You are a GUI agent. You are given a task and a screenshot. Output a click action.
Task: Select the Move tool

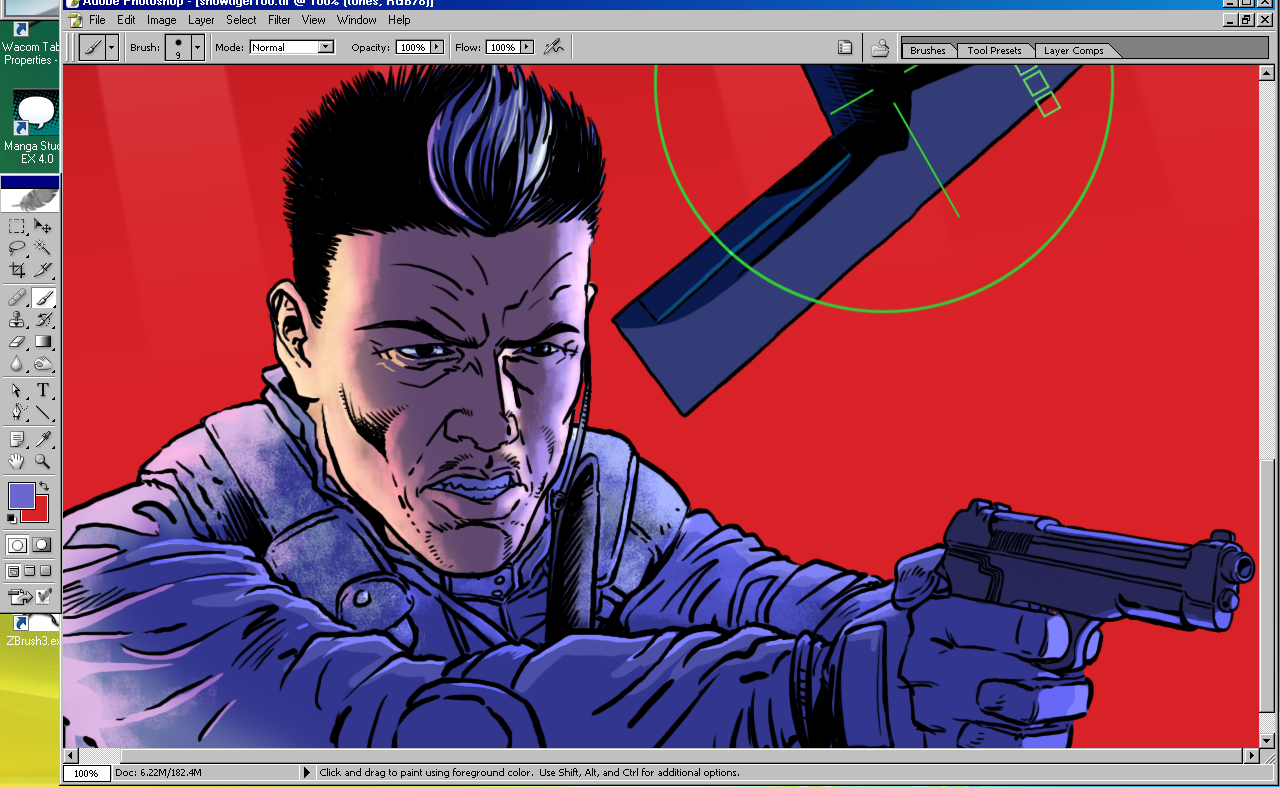point(43,226)
